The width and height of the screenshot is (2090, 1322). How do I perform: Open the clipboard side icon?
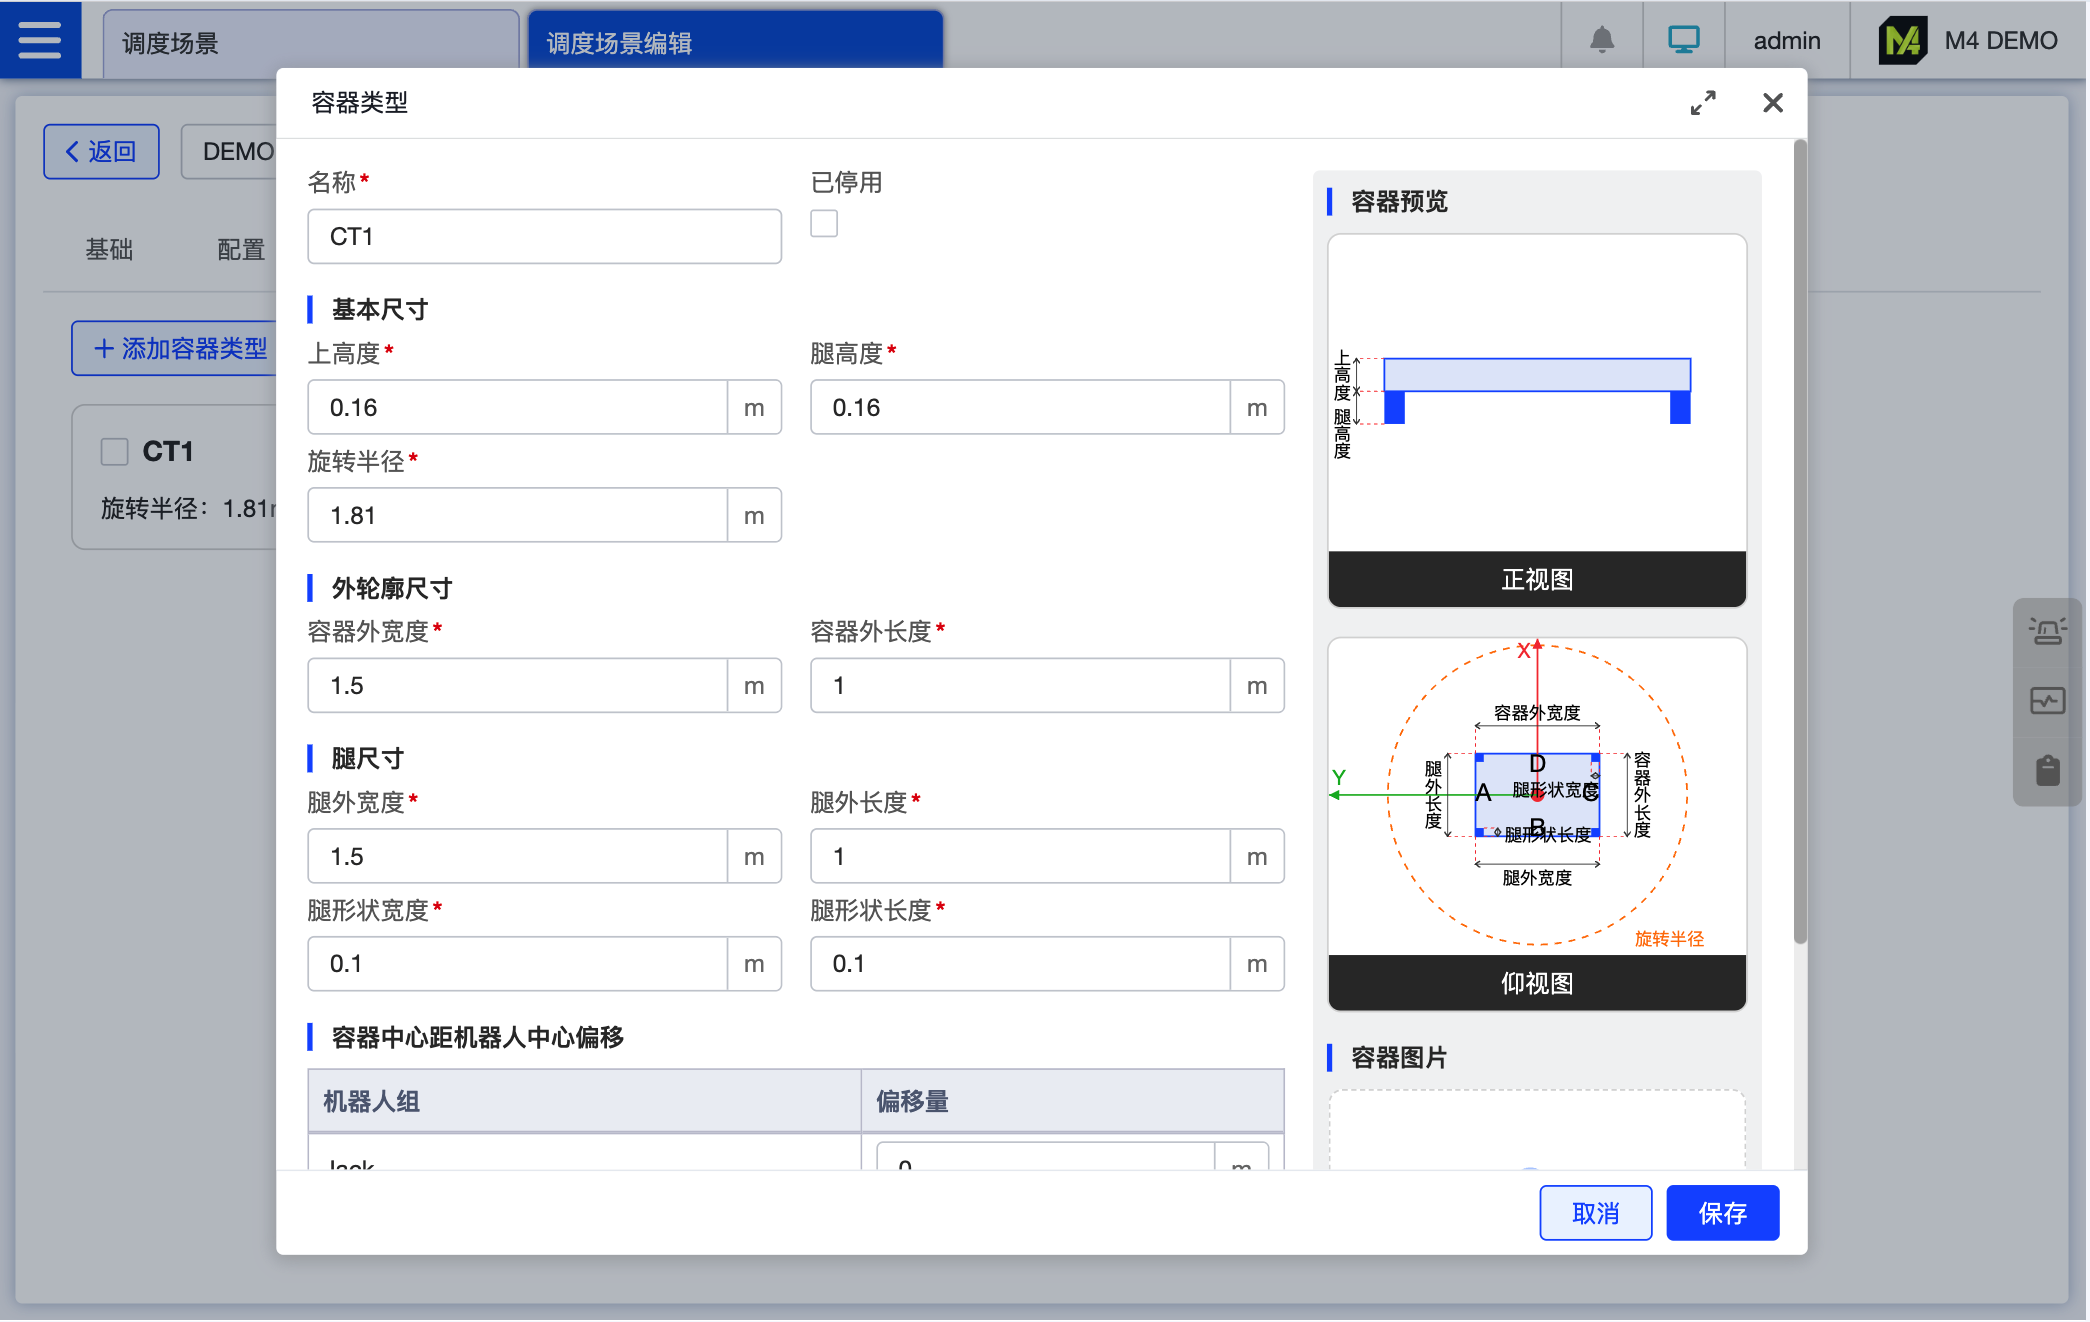point(2046,771)
